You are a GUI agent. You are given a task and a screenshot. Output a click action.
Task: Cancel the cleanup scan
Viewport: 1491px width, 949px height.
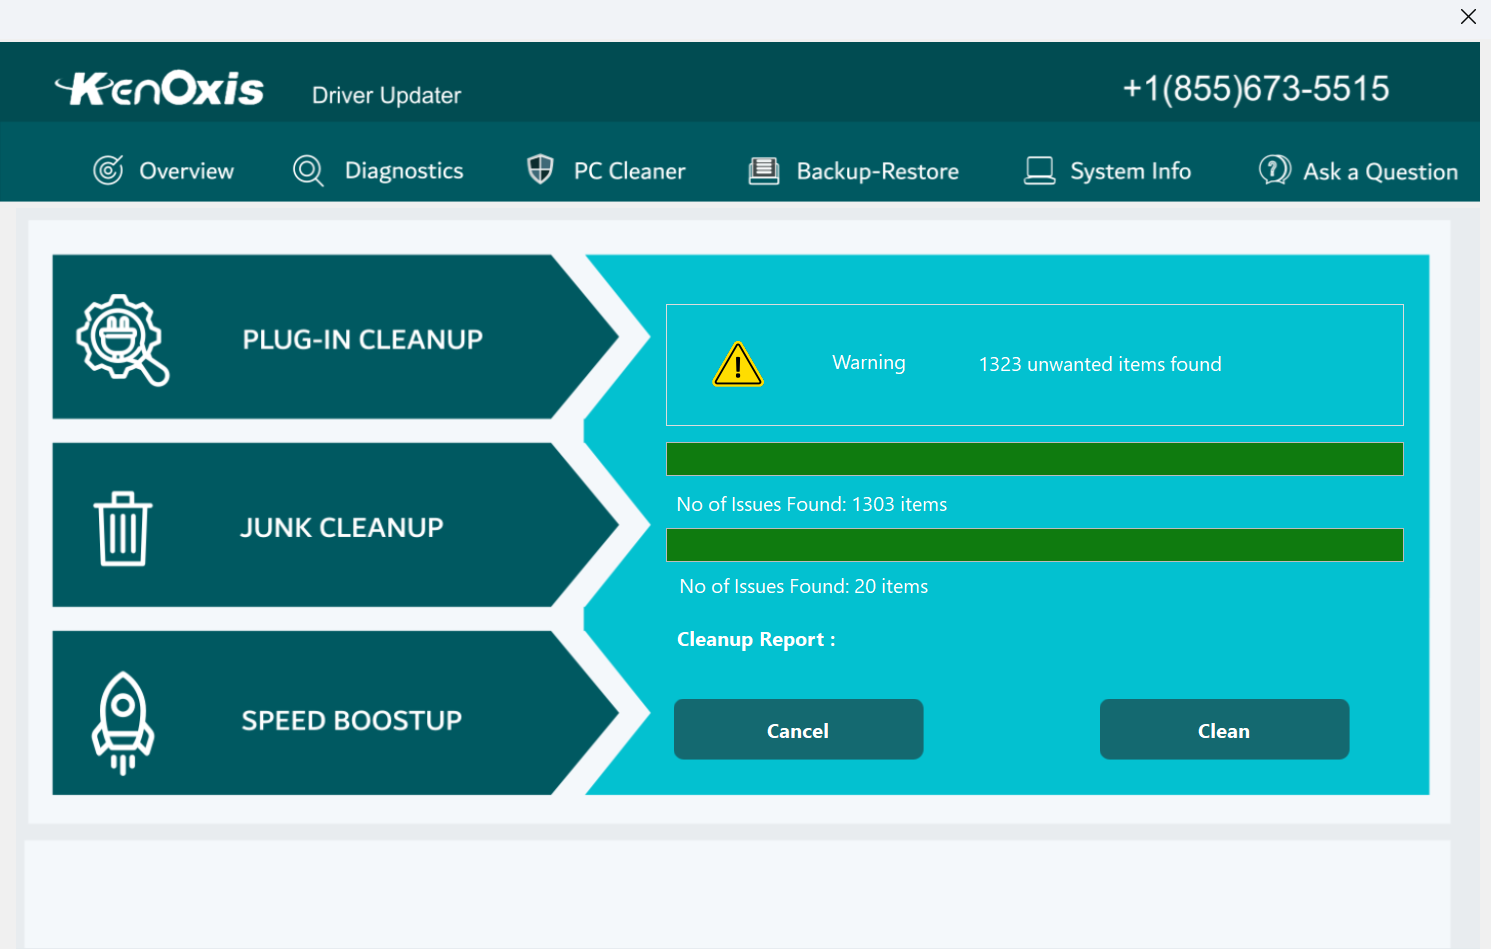tap(798, 729)
